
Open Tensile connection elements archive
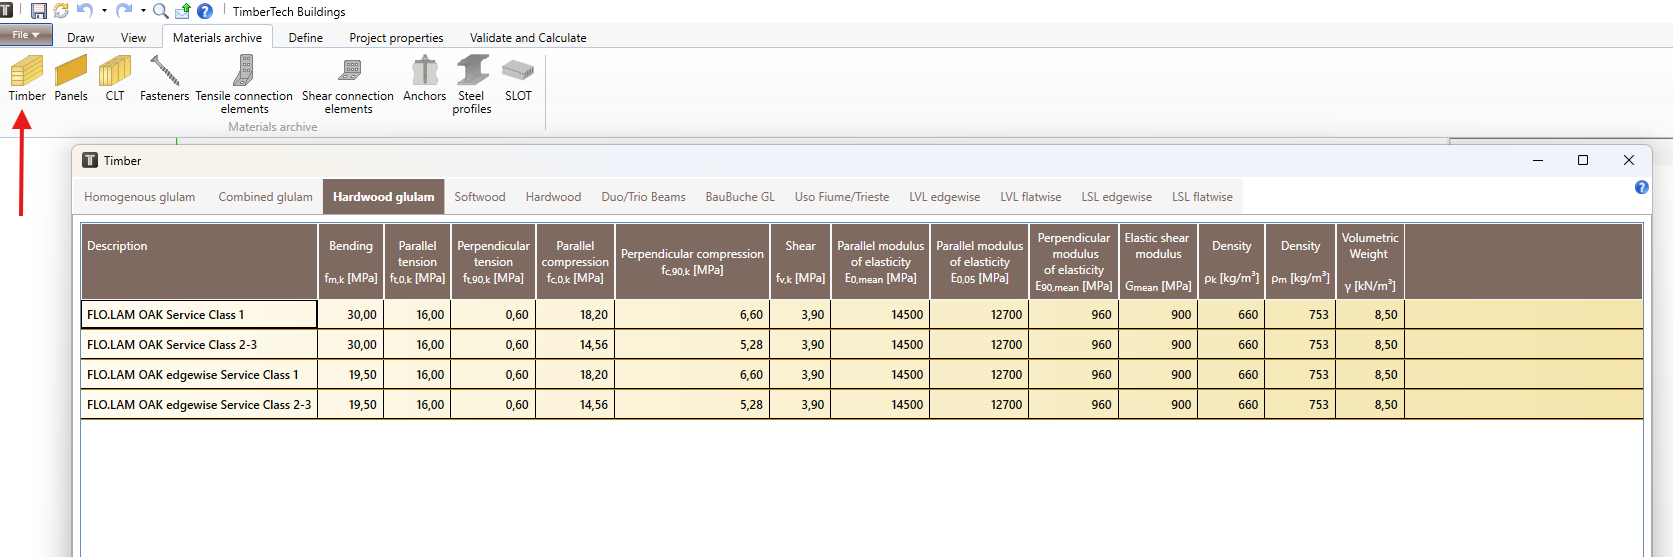(x=244, y=85)
